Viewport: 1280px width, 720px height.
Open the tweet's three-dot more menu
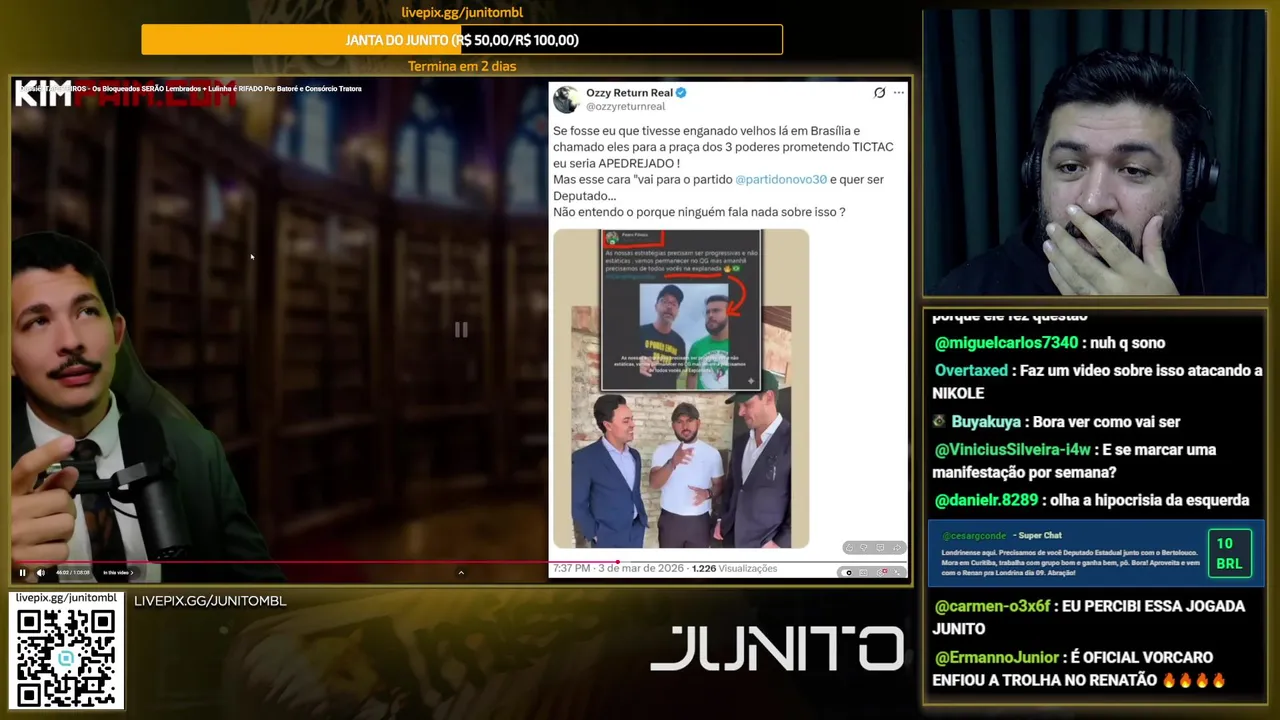tap(899, 93)
